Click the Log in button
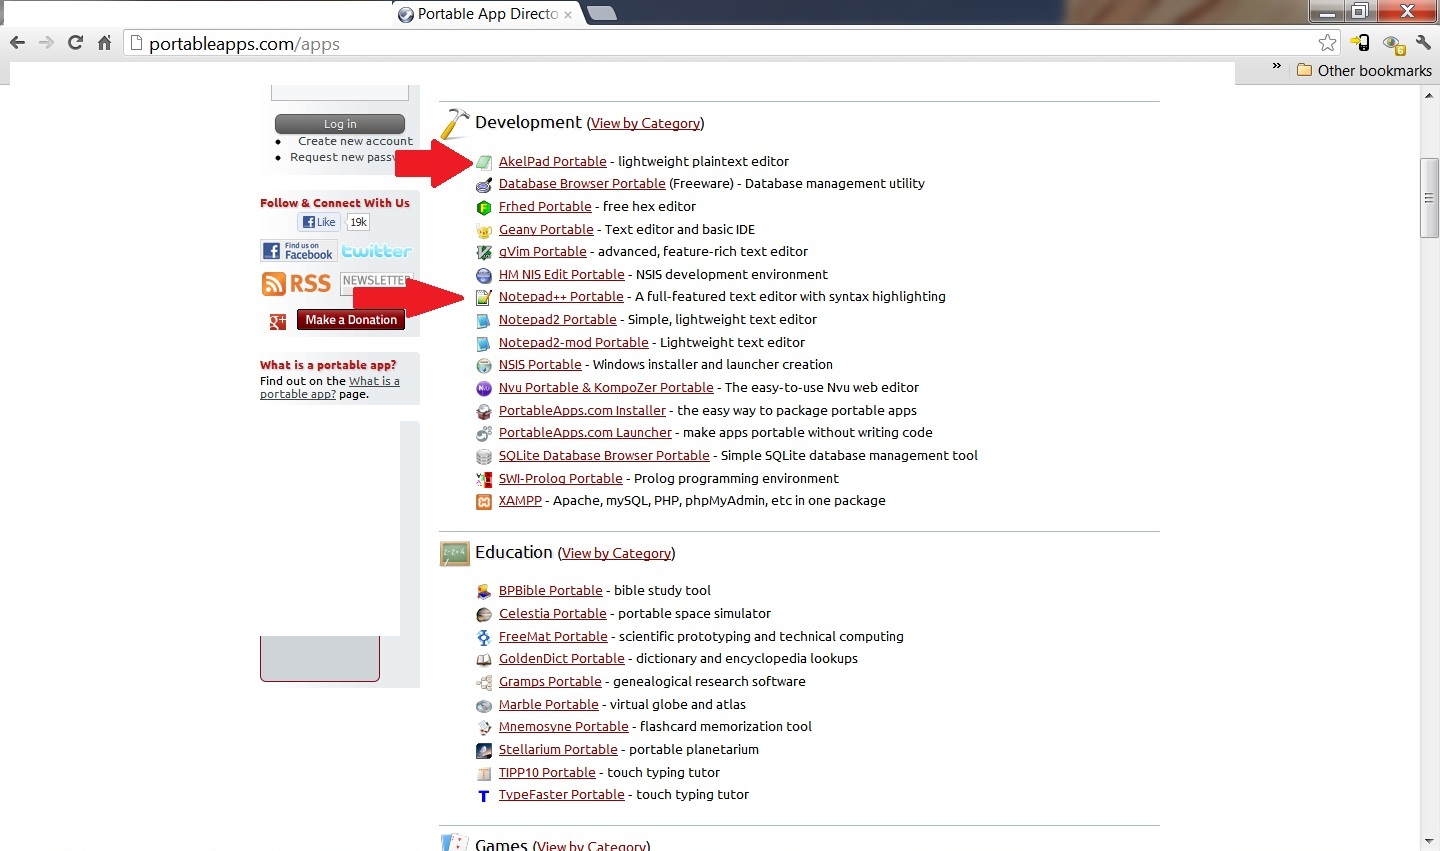The image size is (1440, 851). pyautogui.click(x=340, y=124)
